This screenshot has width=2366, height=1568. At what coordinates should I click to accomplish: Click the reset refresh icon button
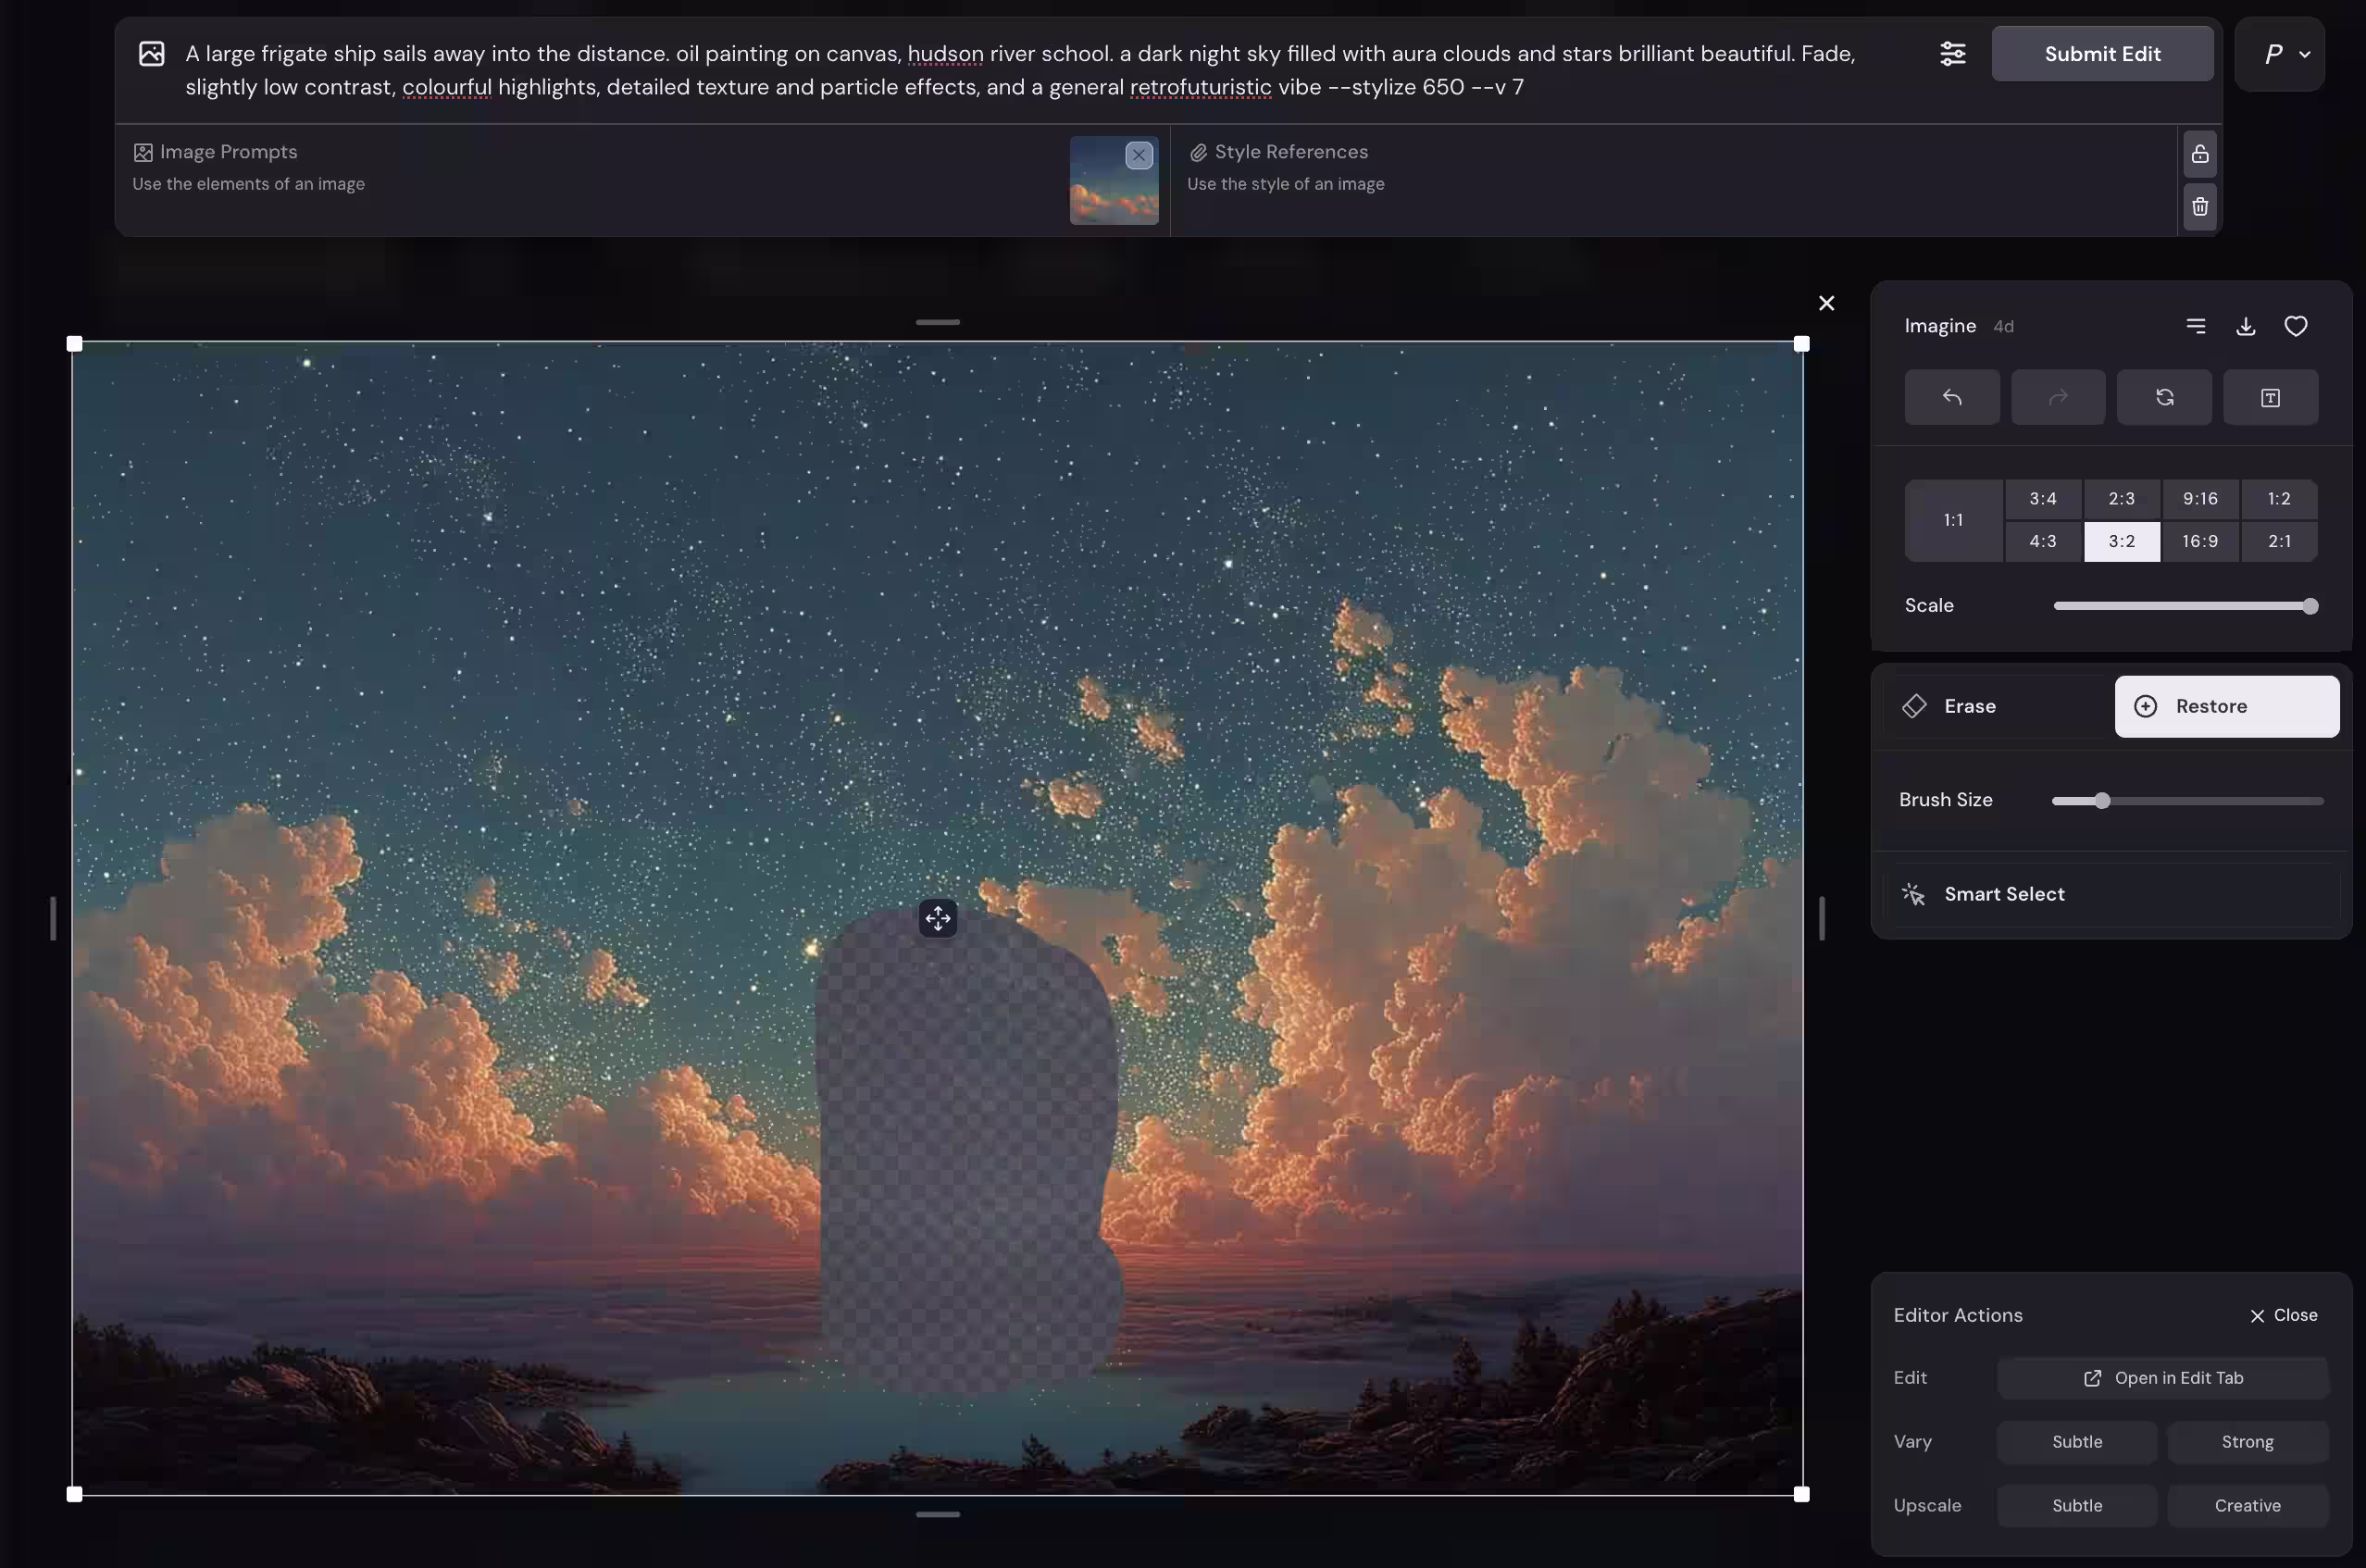[x=2164, y=397]
